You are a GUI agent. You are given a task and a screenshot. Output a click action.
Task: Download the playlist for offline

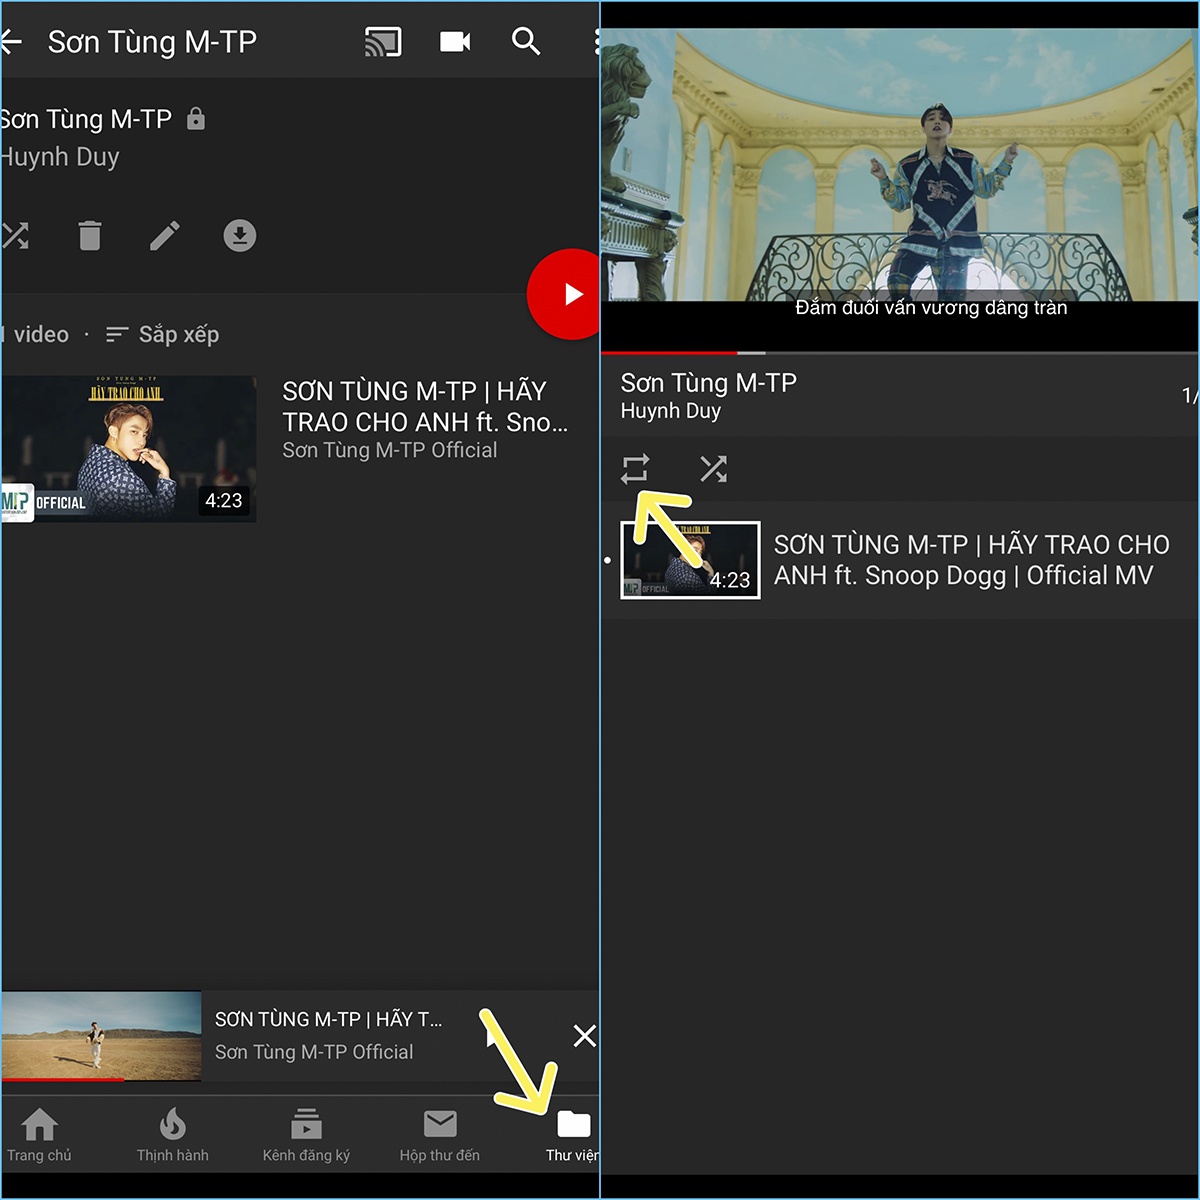(240, 236)
